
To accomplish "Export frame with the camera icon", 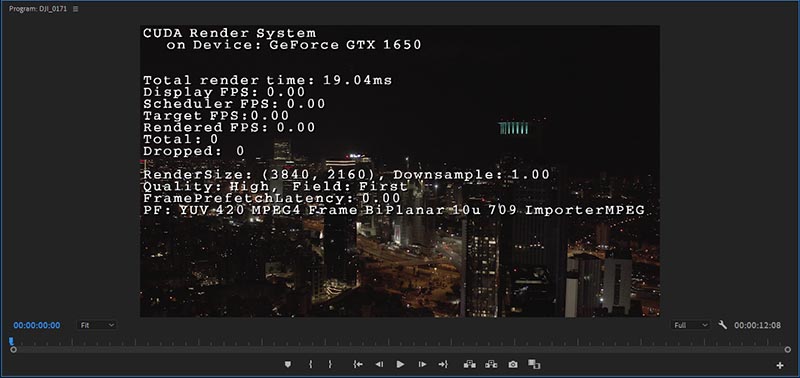I will click(x=513, y=364).
